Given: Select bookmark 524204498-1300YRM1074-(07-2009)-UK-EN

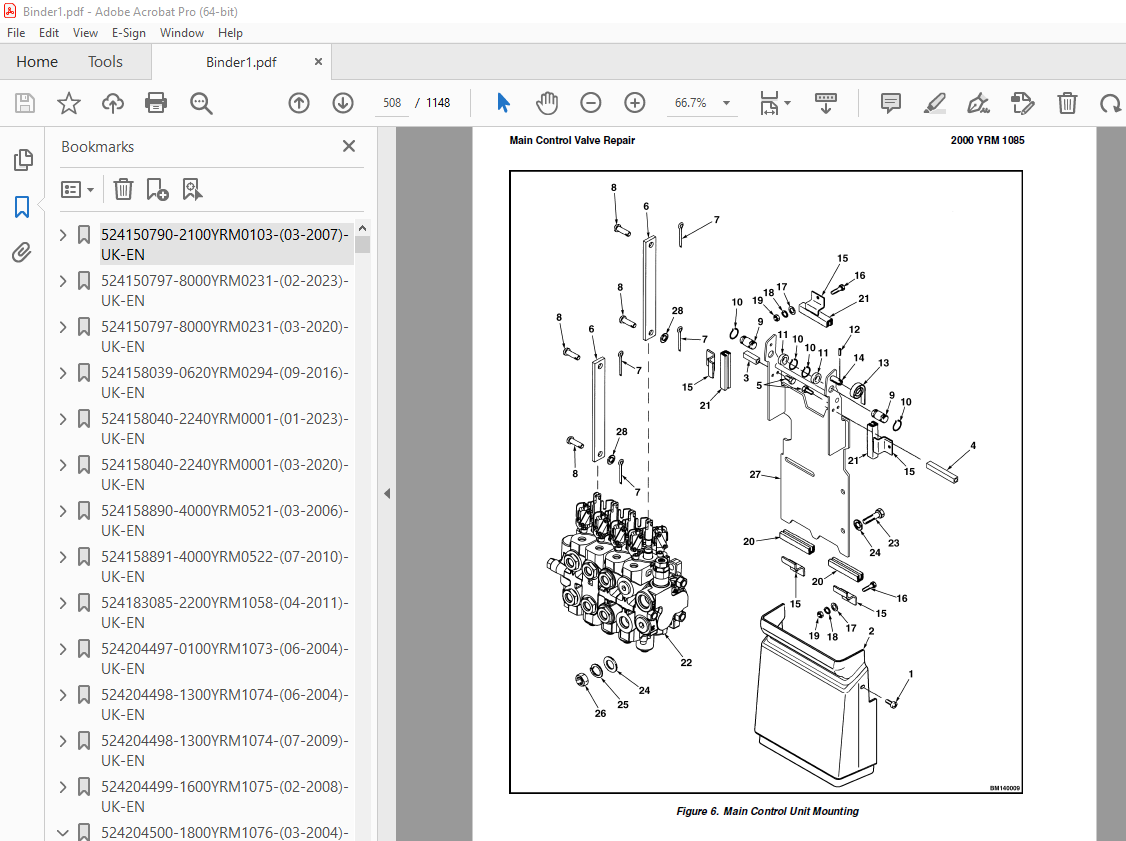Looking at the screenshot, I should (x=225, y=751).
